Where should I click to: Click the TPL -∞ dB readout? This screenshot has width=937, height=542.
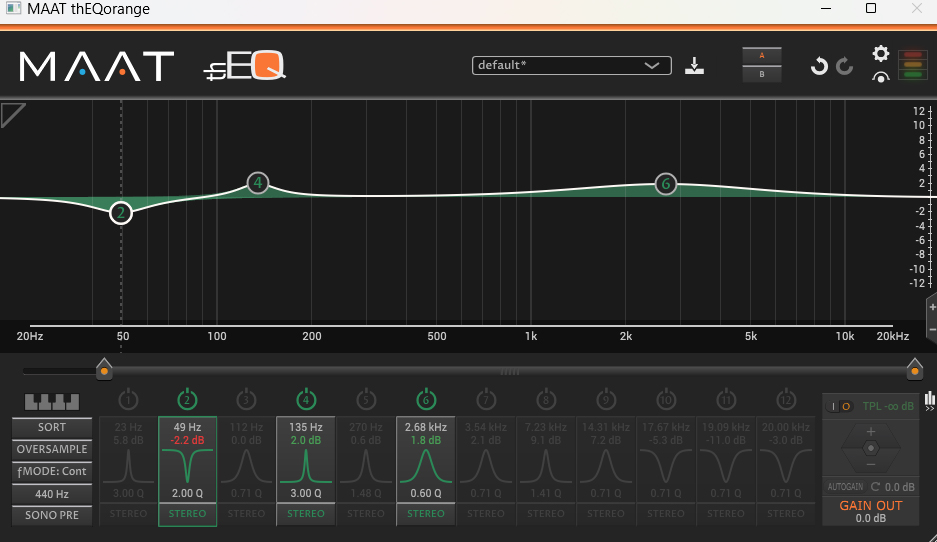[x=888, y=406]
